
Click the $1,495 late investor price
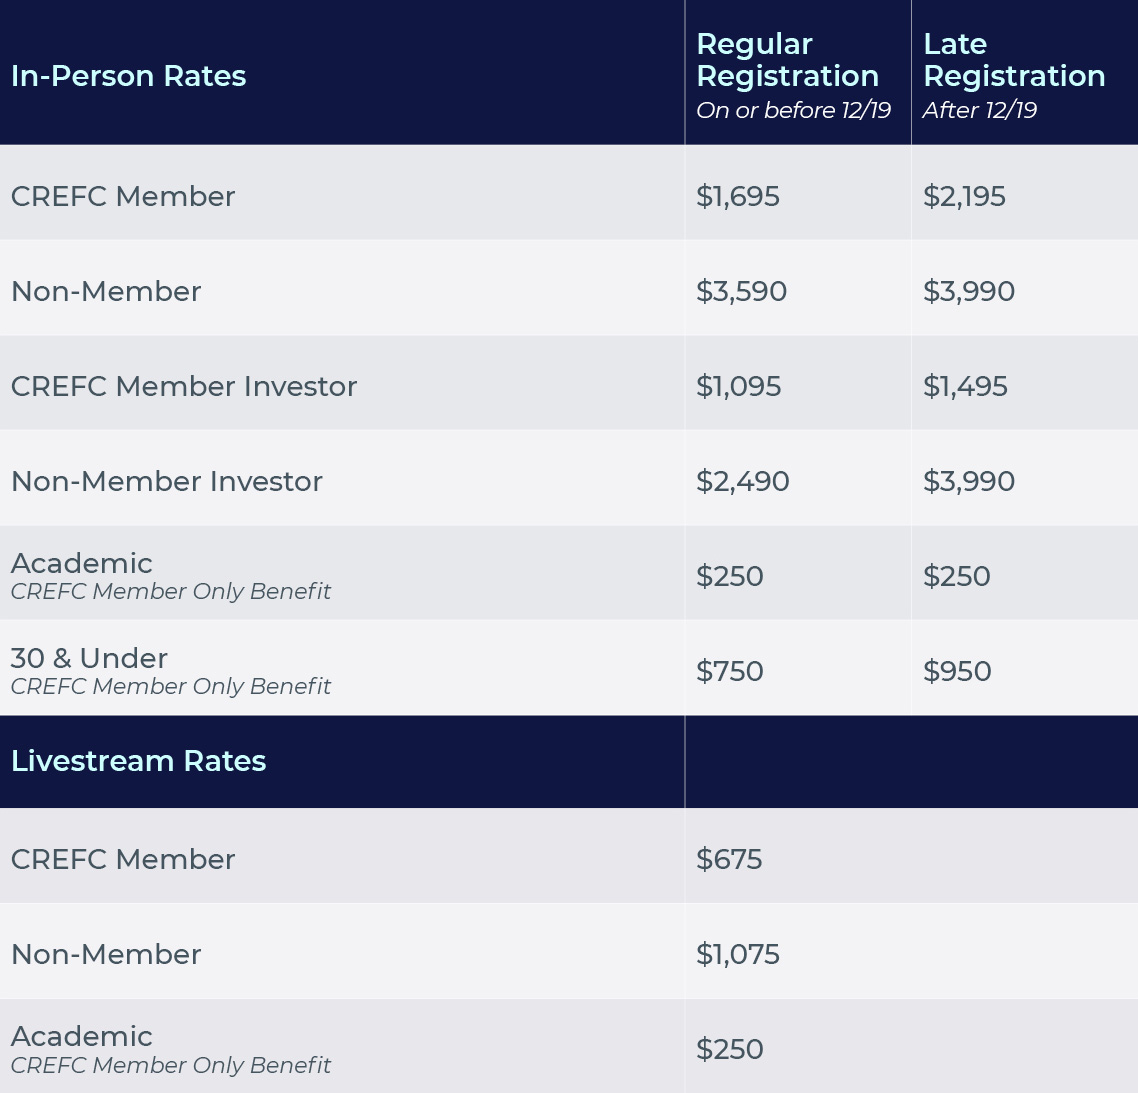[x=965, y=386]
